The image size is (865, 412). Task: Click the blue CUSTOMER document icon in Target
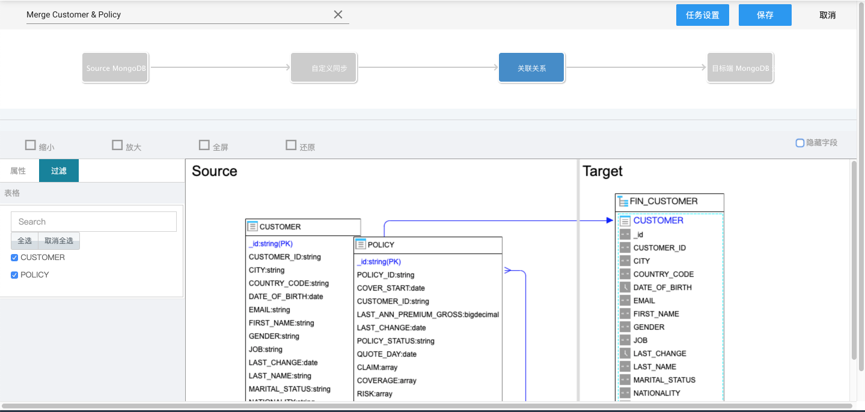tap(625, 221)
